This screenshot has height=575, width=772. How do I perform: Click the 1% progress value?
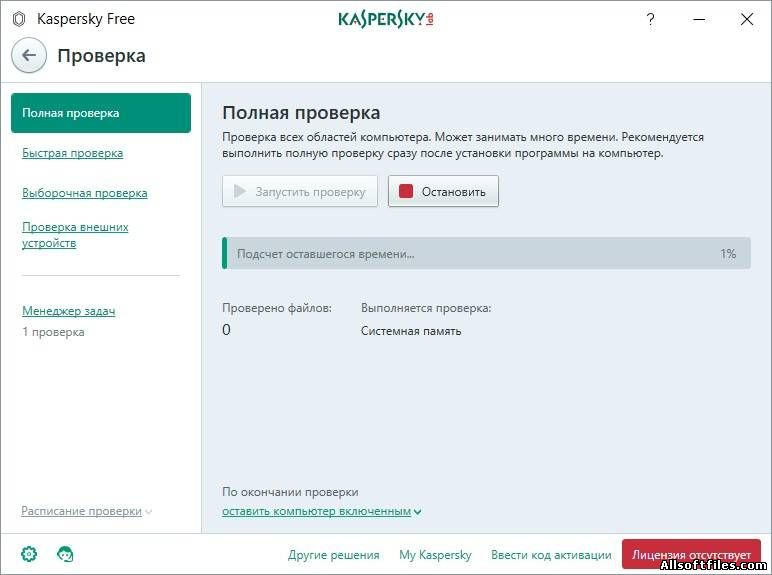click(728, 254)
